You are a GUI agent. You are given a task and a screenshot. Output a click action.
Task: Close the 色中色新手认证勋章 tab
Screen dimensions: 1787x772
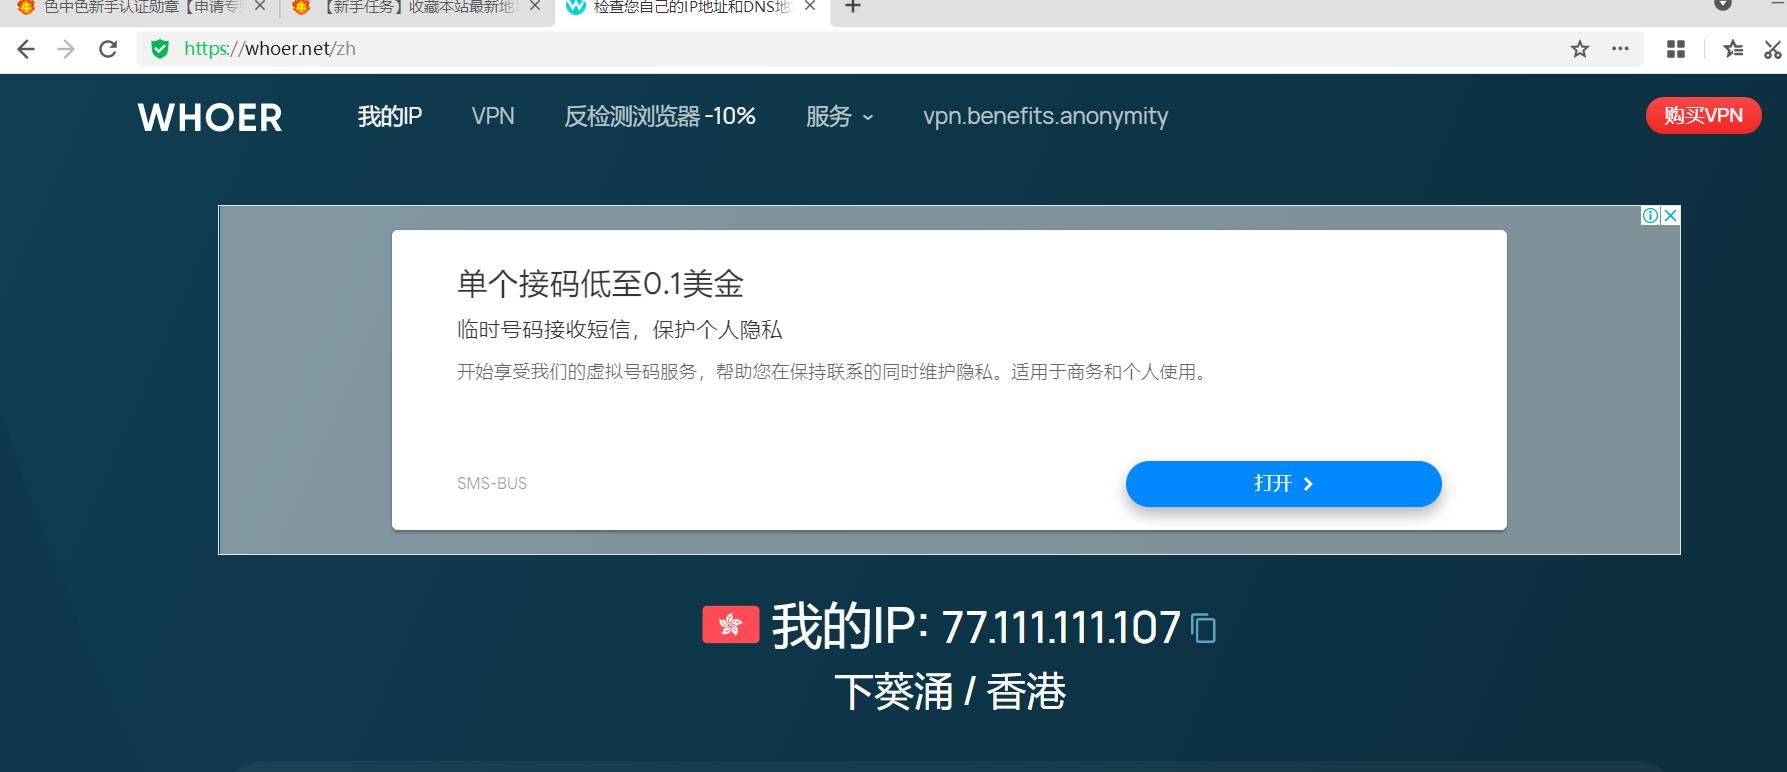[260, 6]
